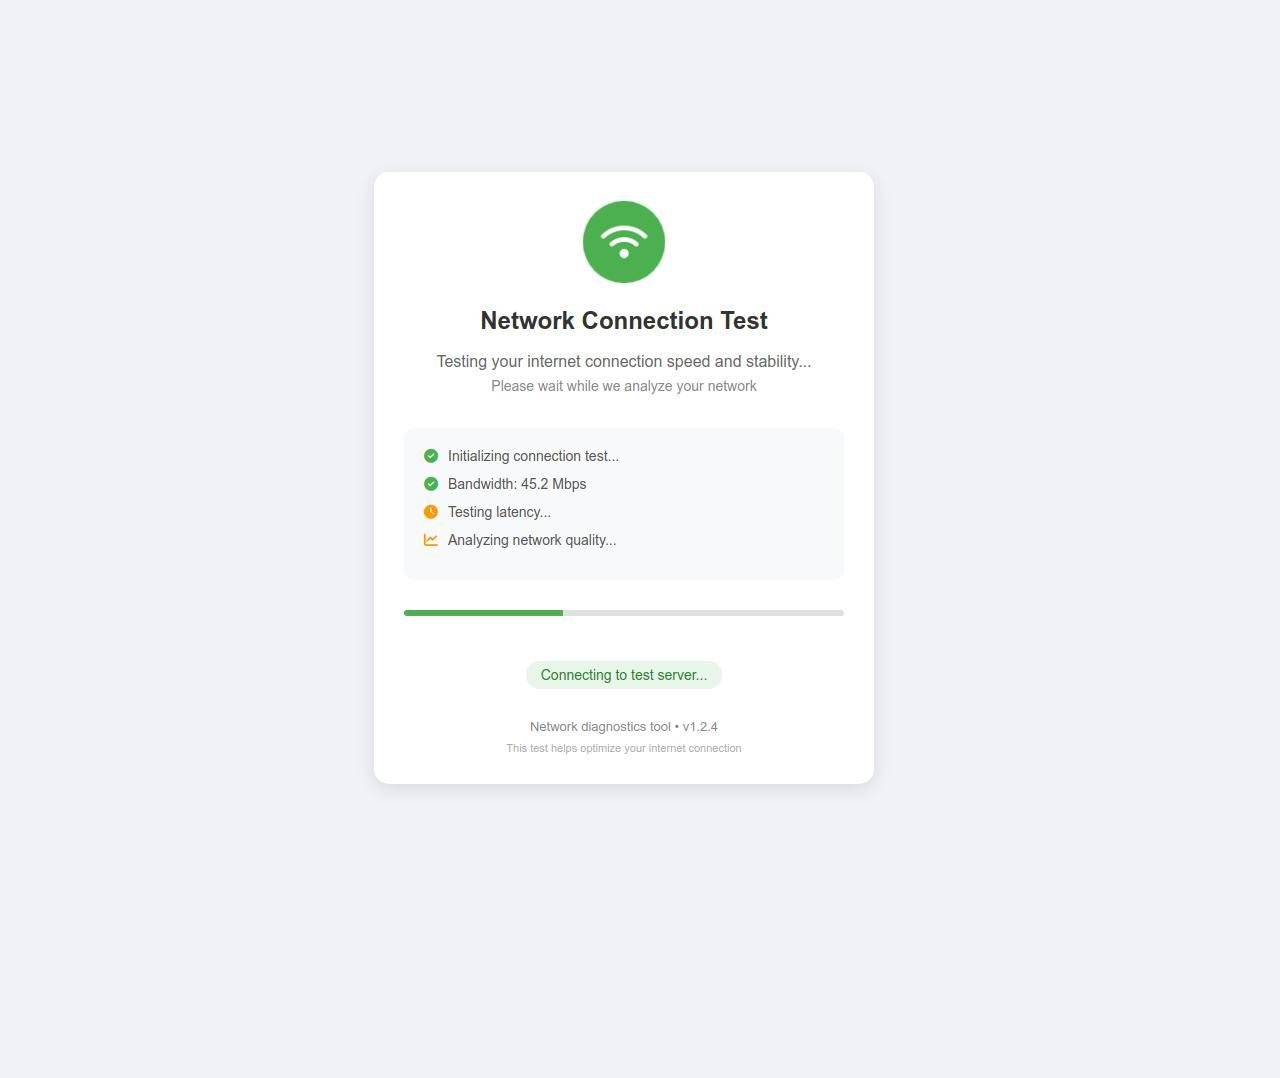The image size is (1280, 1078).
Task: Click the 'Initializing connection test...' line
Action: (x=533, y=456)
